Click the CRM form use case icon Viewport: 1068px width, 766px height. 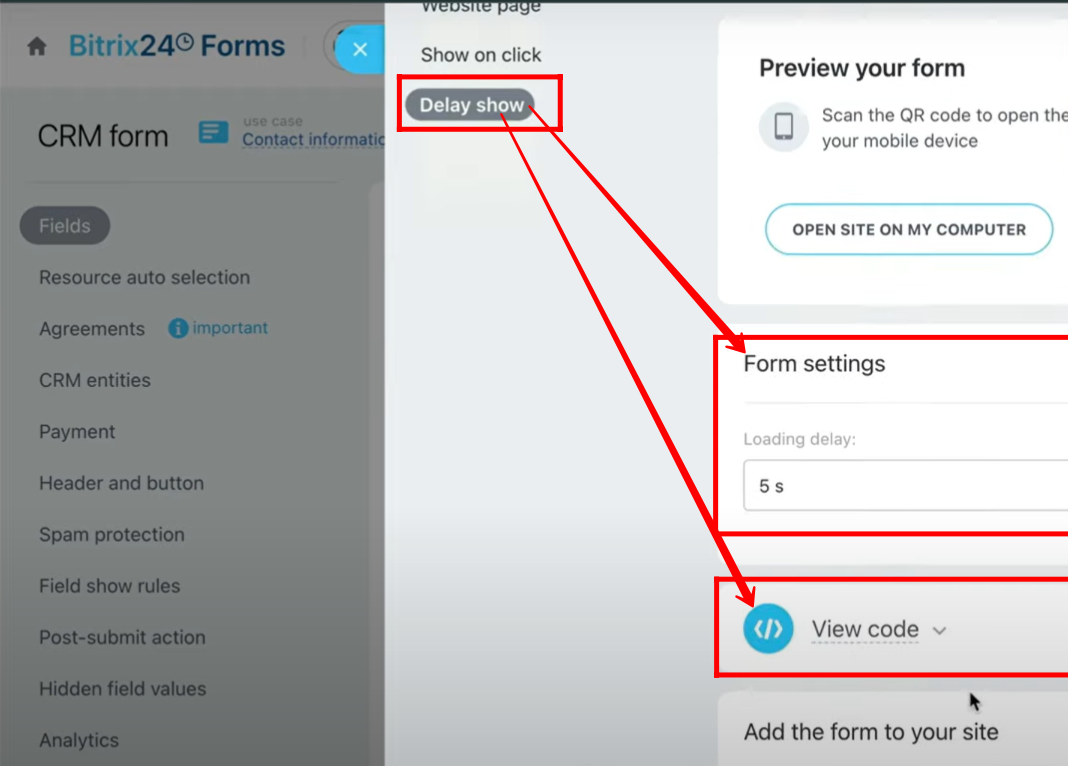(x=213, y=131)
